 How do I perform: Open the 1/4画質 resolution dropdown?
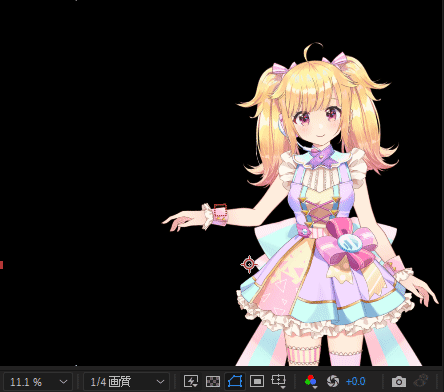pos(126,382)
